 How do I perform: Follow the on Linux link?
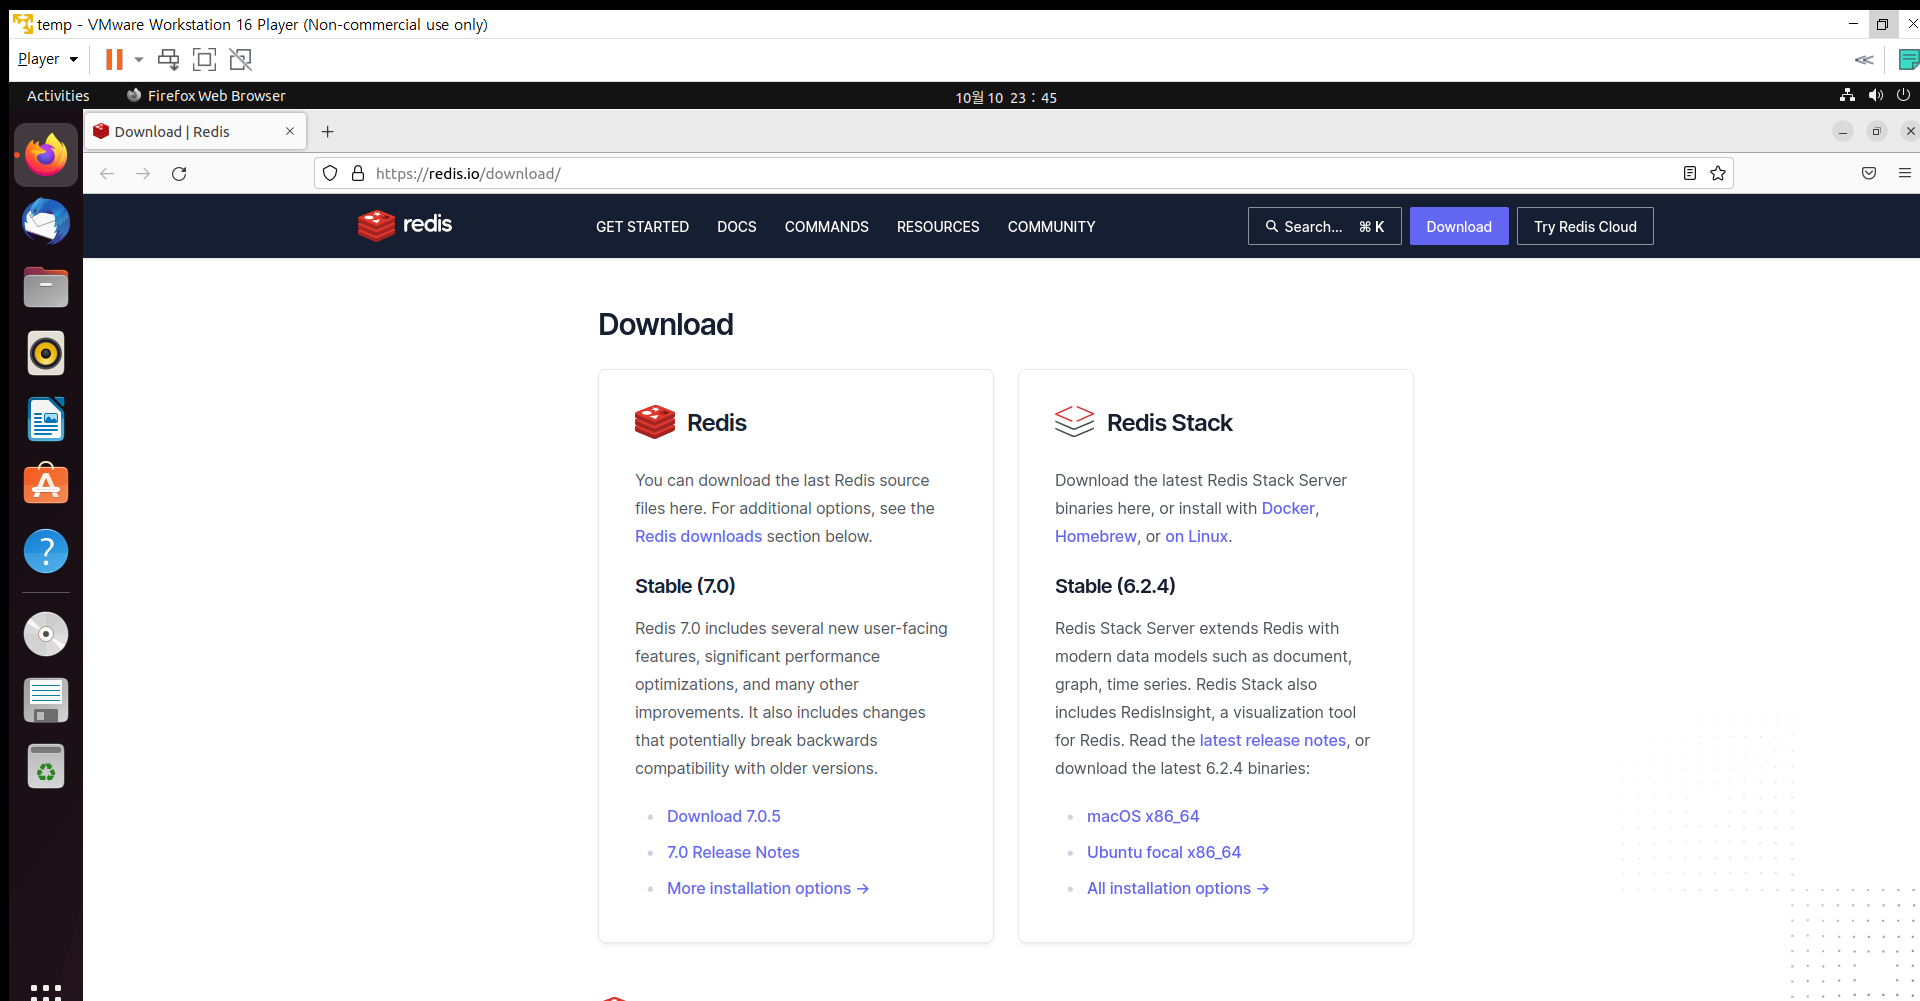click(x=1196, y=536)
